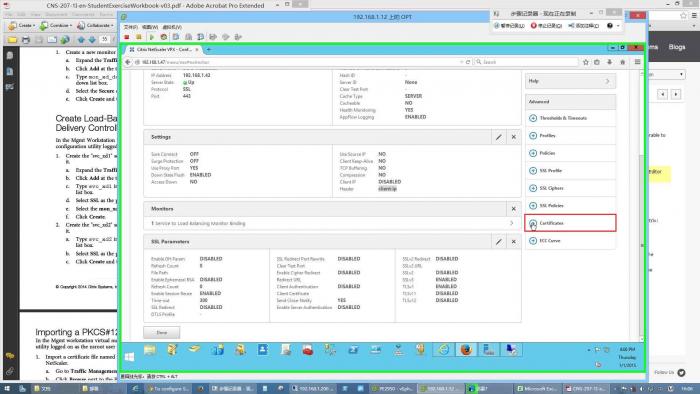Open a new Firefox tab

coord(208,50)
